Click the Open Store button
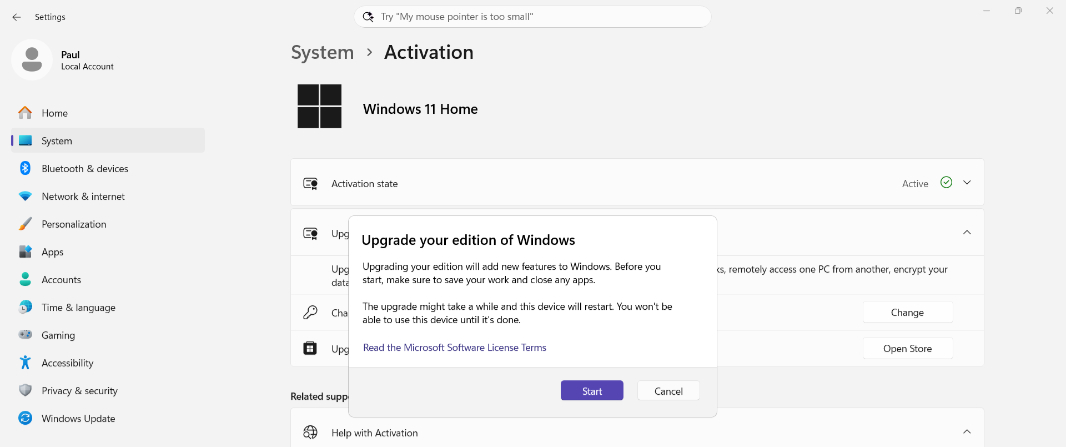 (x=908, y=348)
